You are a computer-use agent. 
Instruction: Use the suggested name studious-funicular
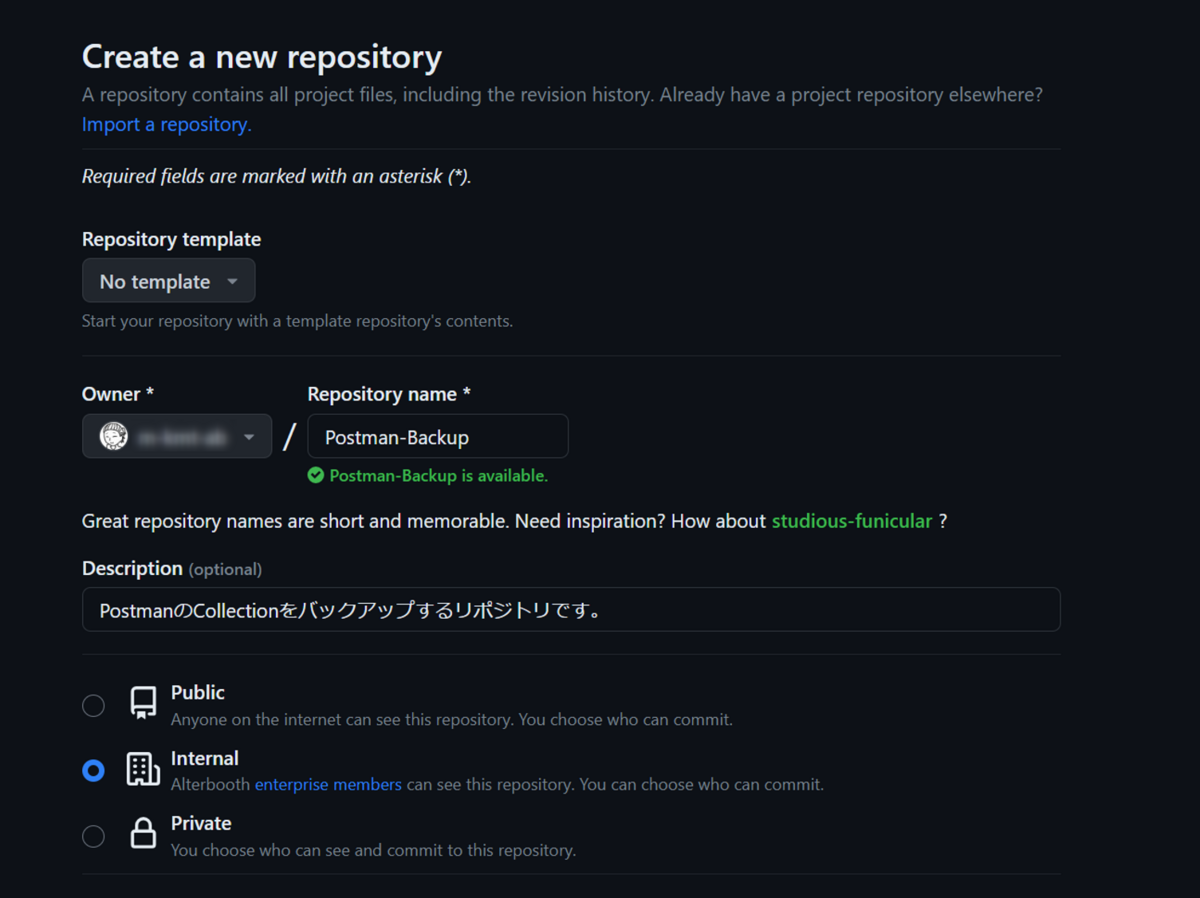pyautogui.click(x=852, y=521)
